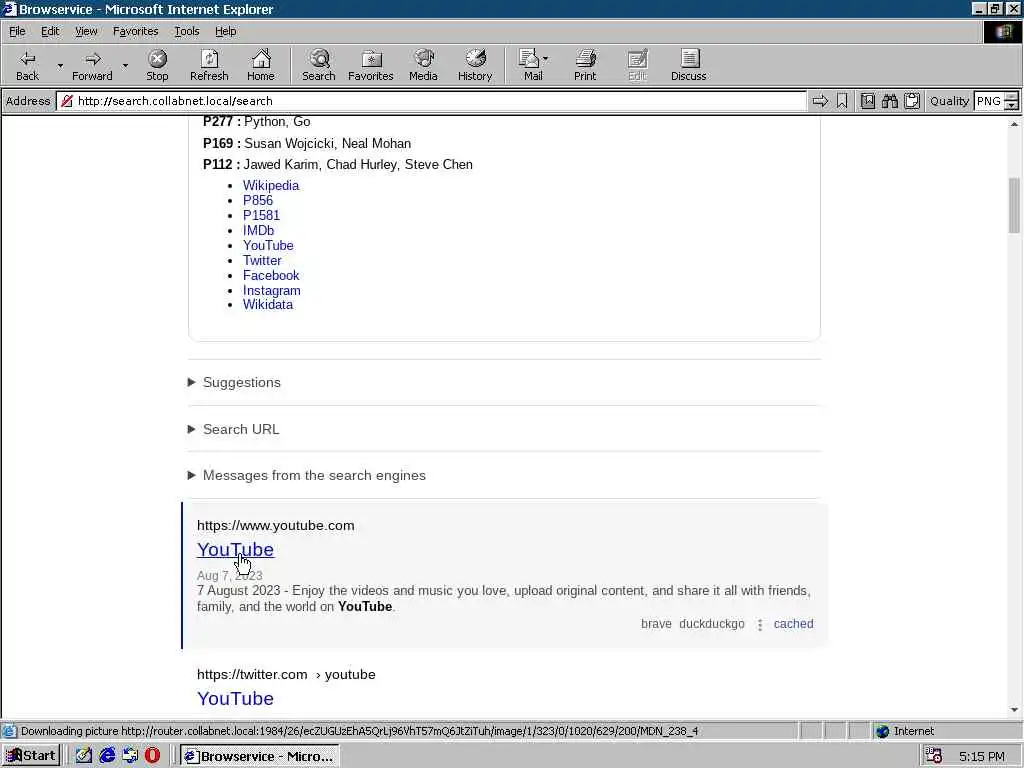Go to the Home page
This screenshot has height=768, width=1024.
coord(261,65)
